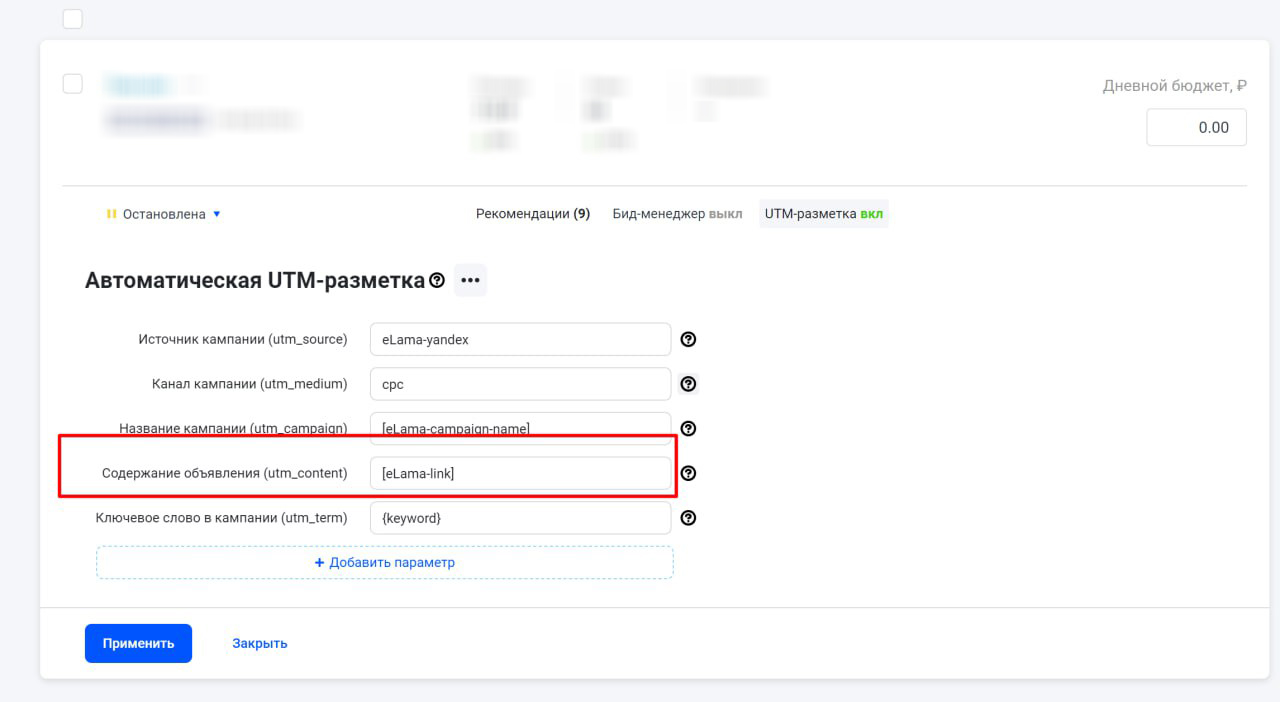Show help for utm_campaign field
1280x702 pixels.
click(688, 429)
